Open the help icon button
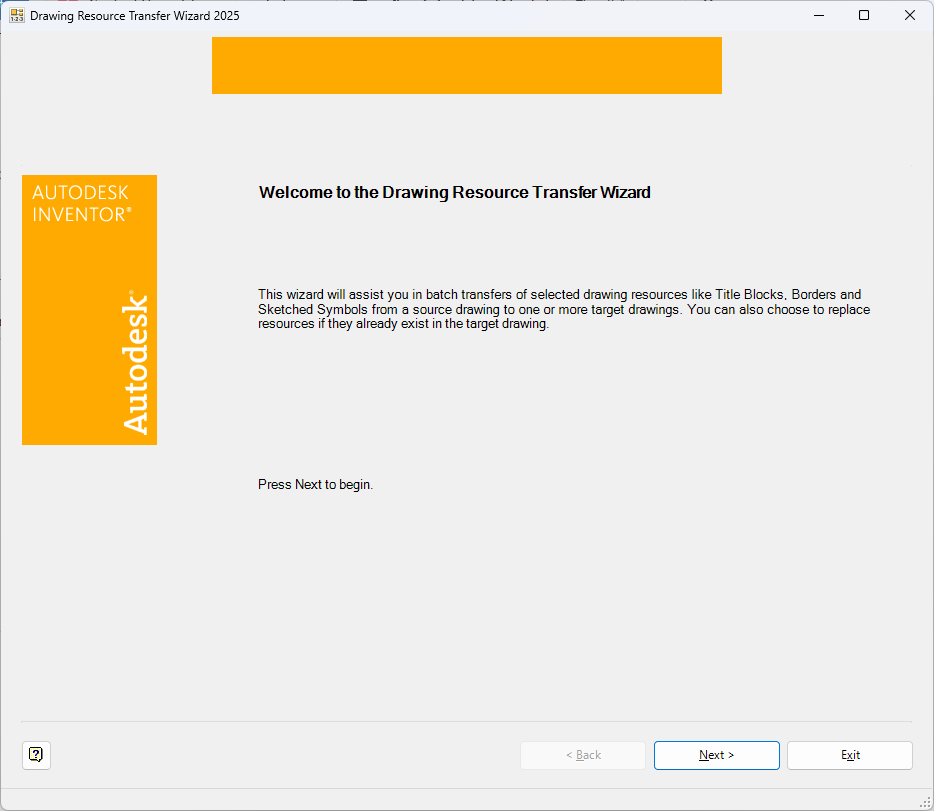 (36, 755)
